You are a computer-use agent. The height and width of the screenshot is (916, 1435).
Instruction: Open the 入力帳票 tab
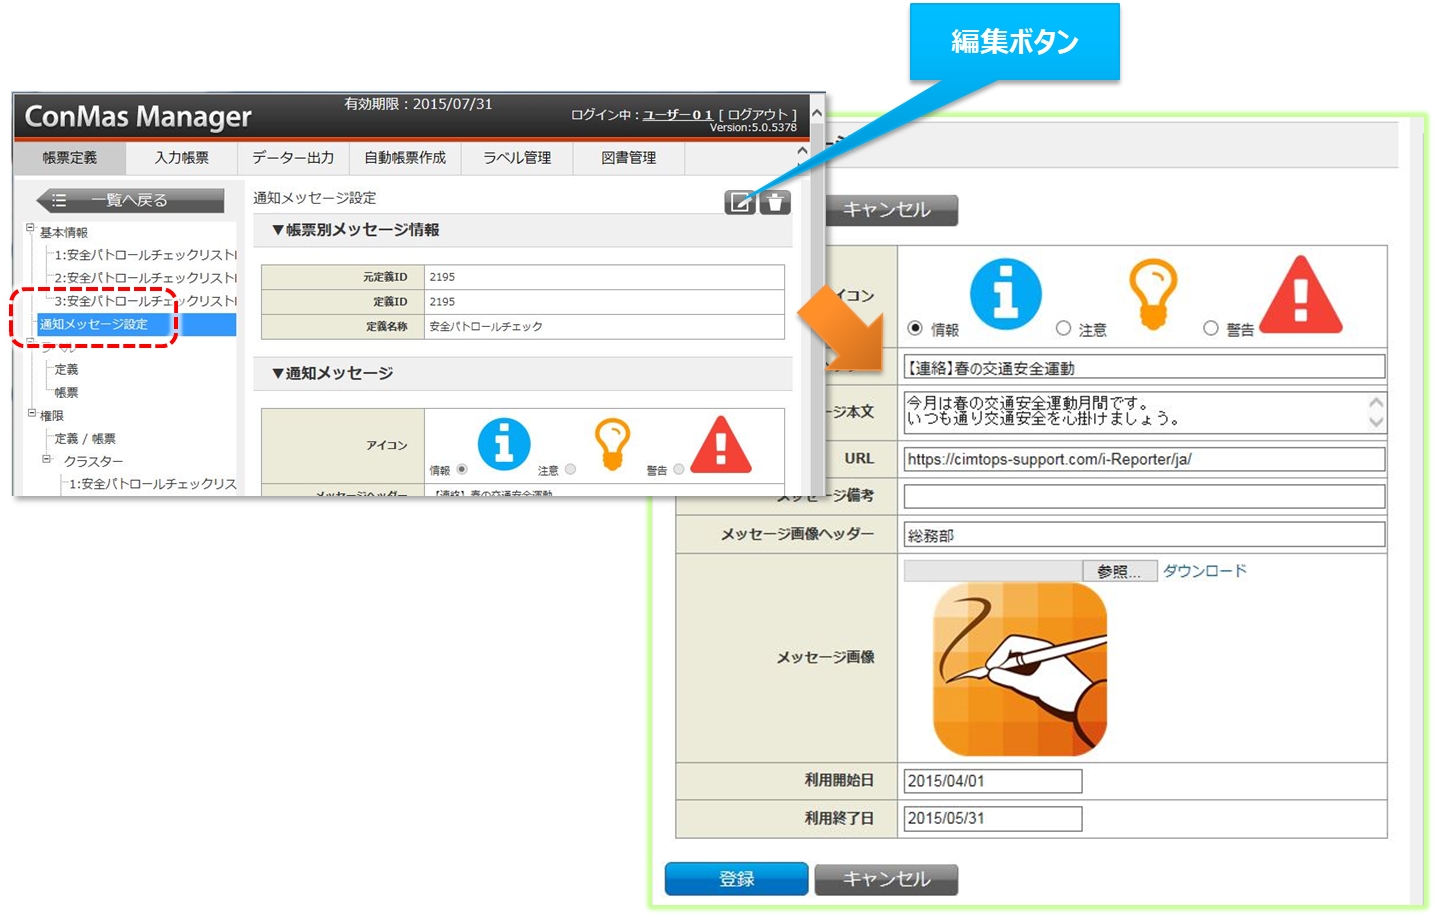click(182, 158)
